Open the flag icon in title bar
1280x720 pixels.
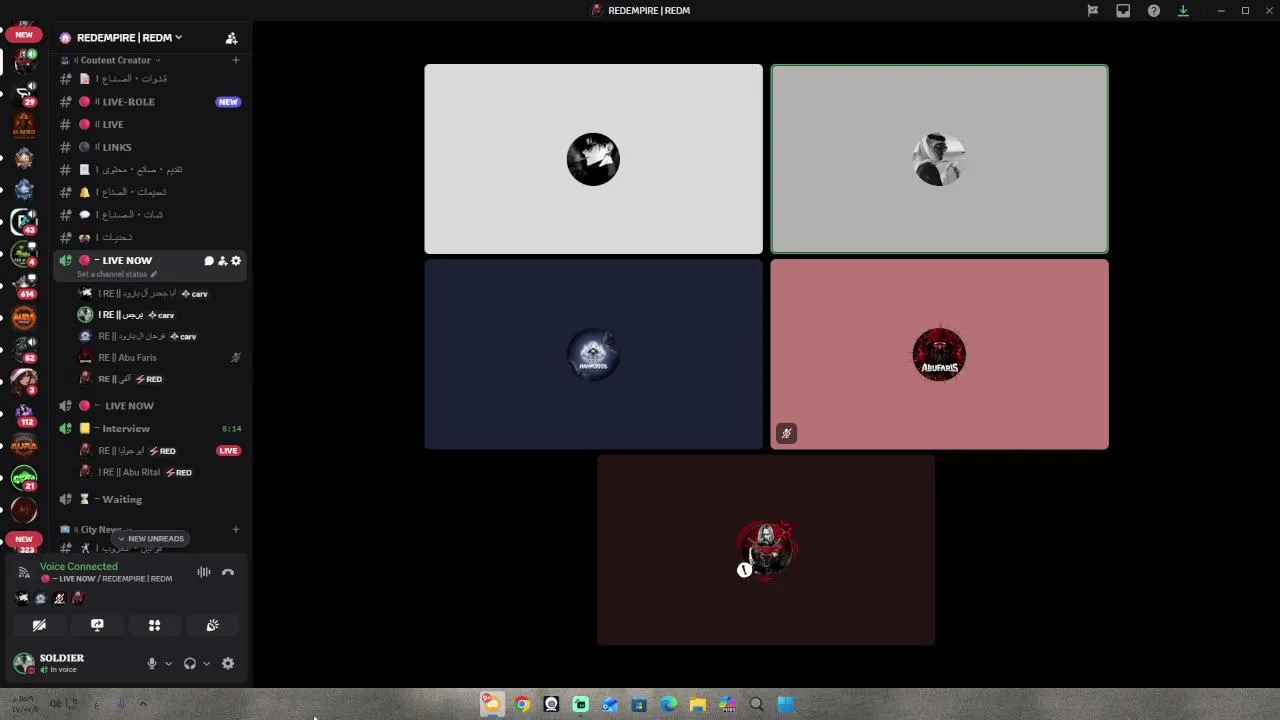(1093, 11)
